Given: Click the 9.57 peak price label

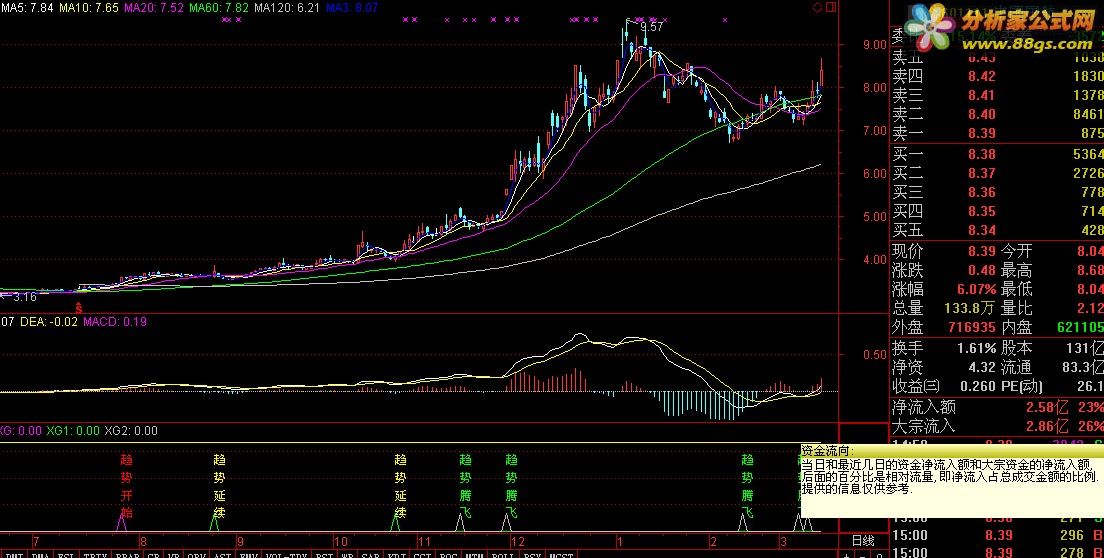Looking at the screenshot, I should click(x=652, y=27).
